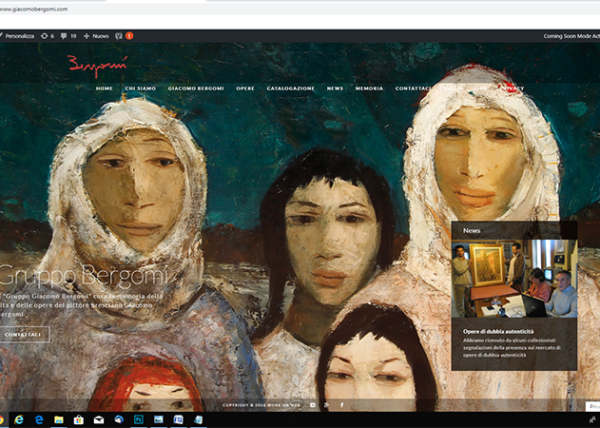Open Thunderbird from the taskbar
The height and width of the screenshot is (428, 600).
(119, 420)
